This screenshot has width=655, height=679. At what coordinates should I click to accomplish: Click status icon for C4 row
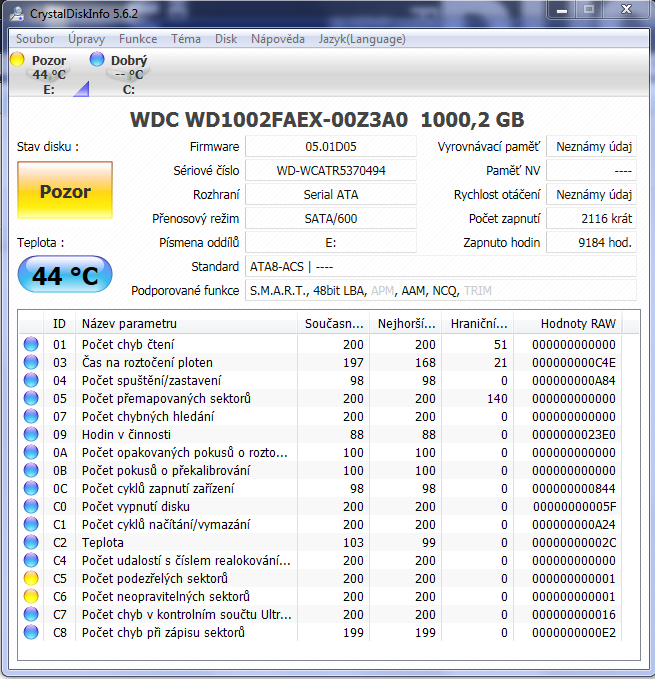coord(31,560)
